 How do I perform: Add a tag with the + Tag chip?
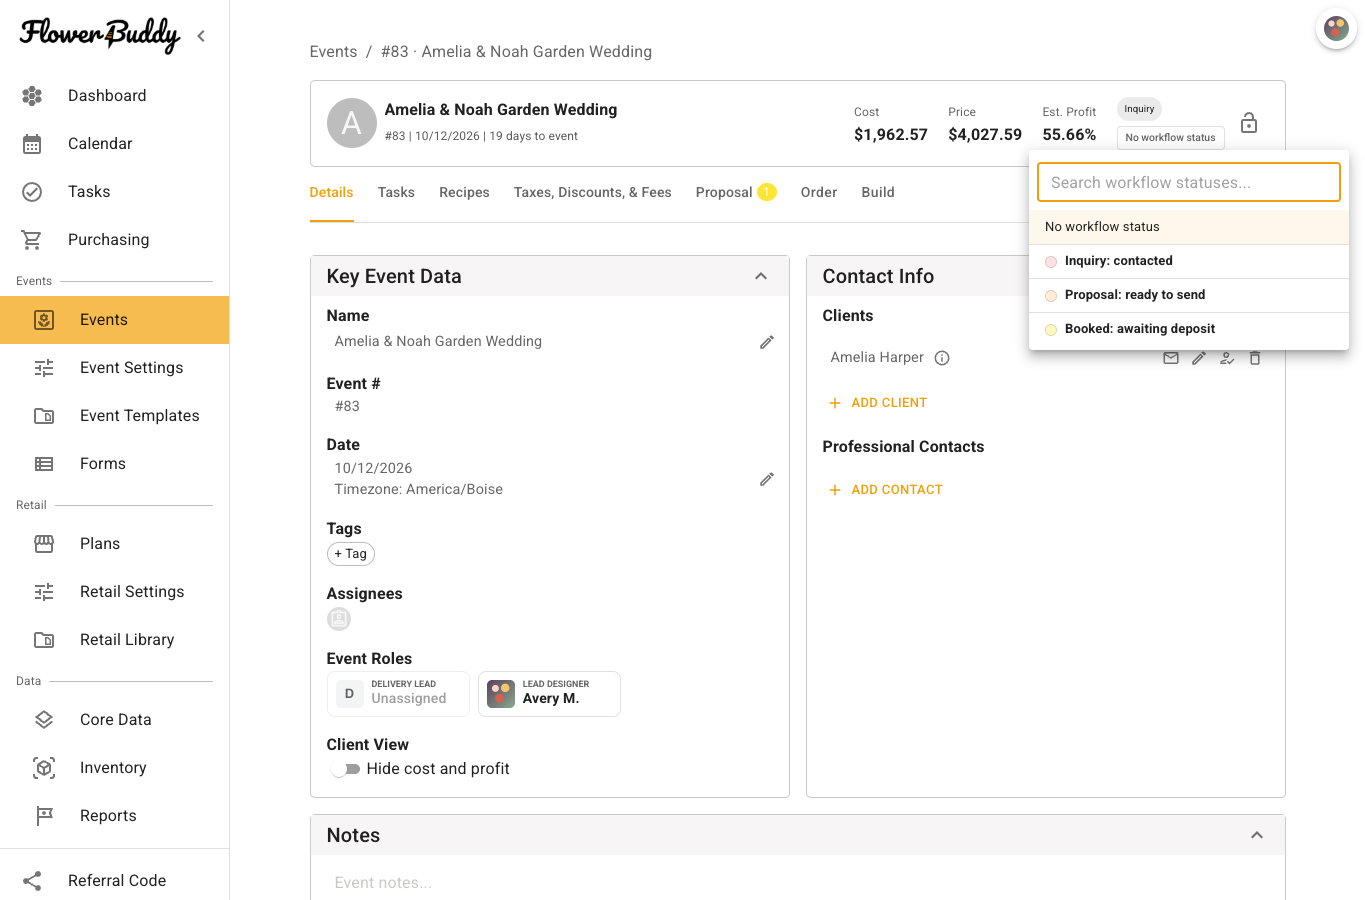[351, 554]
